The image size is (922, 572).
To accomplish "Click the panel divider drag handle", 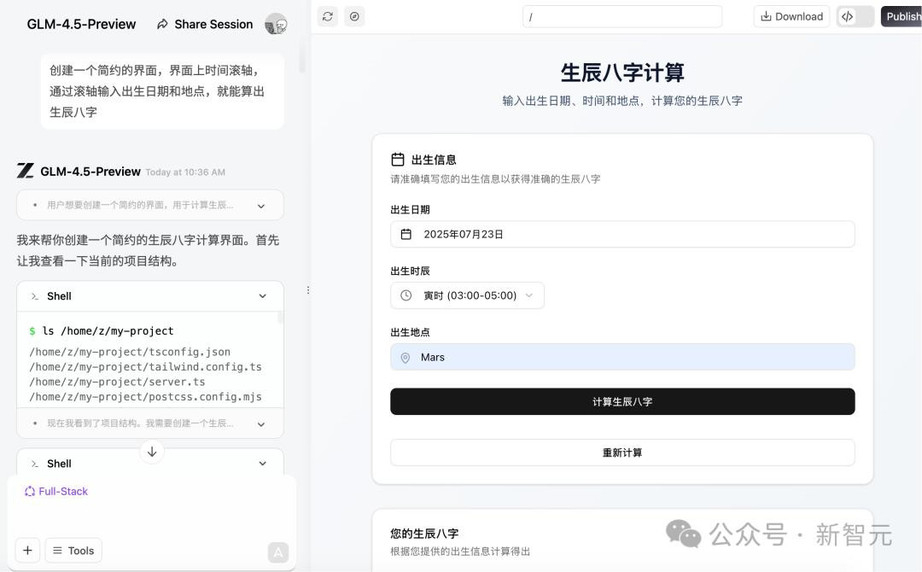I will pos(308,290).
